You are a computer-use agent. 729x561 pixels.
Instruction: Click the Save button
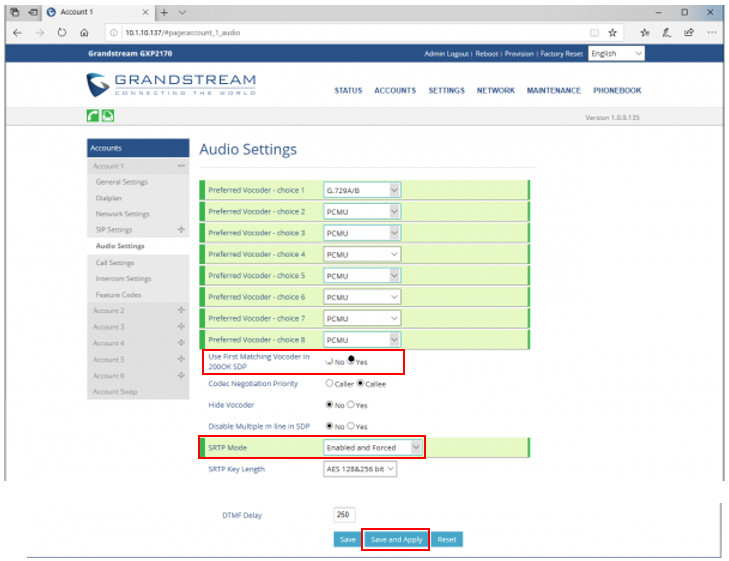click(x=347, y=540)
